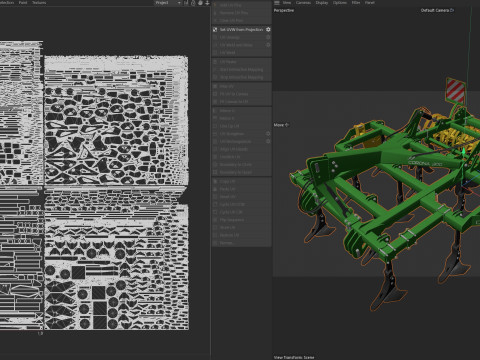Open the viewport Options menu
Screen dimensions: 480x360
[340, 3]
